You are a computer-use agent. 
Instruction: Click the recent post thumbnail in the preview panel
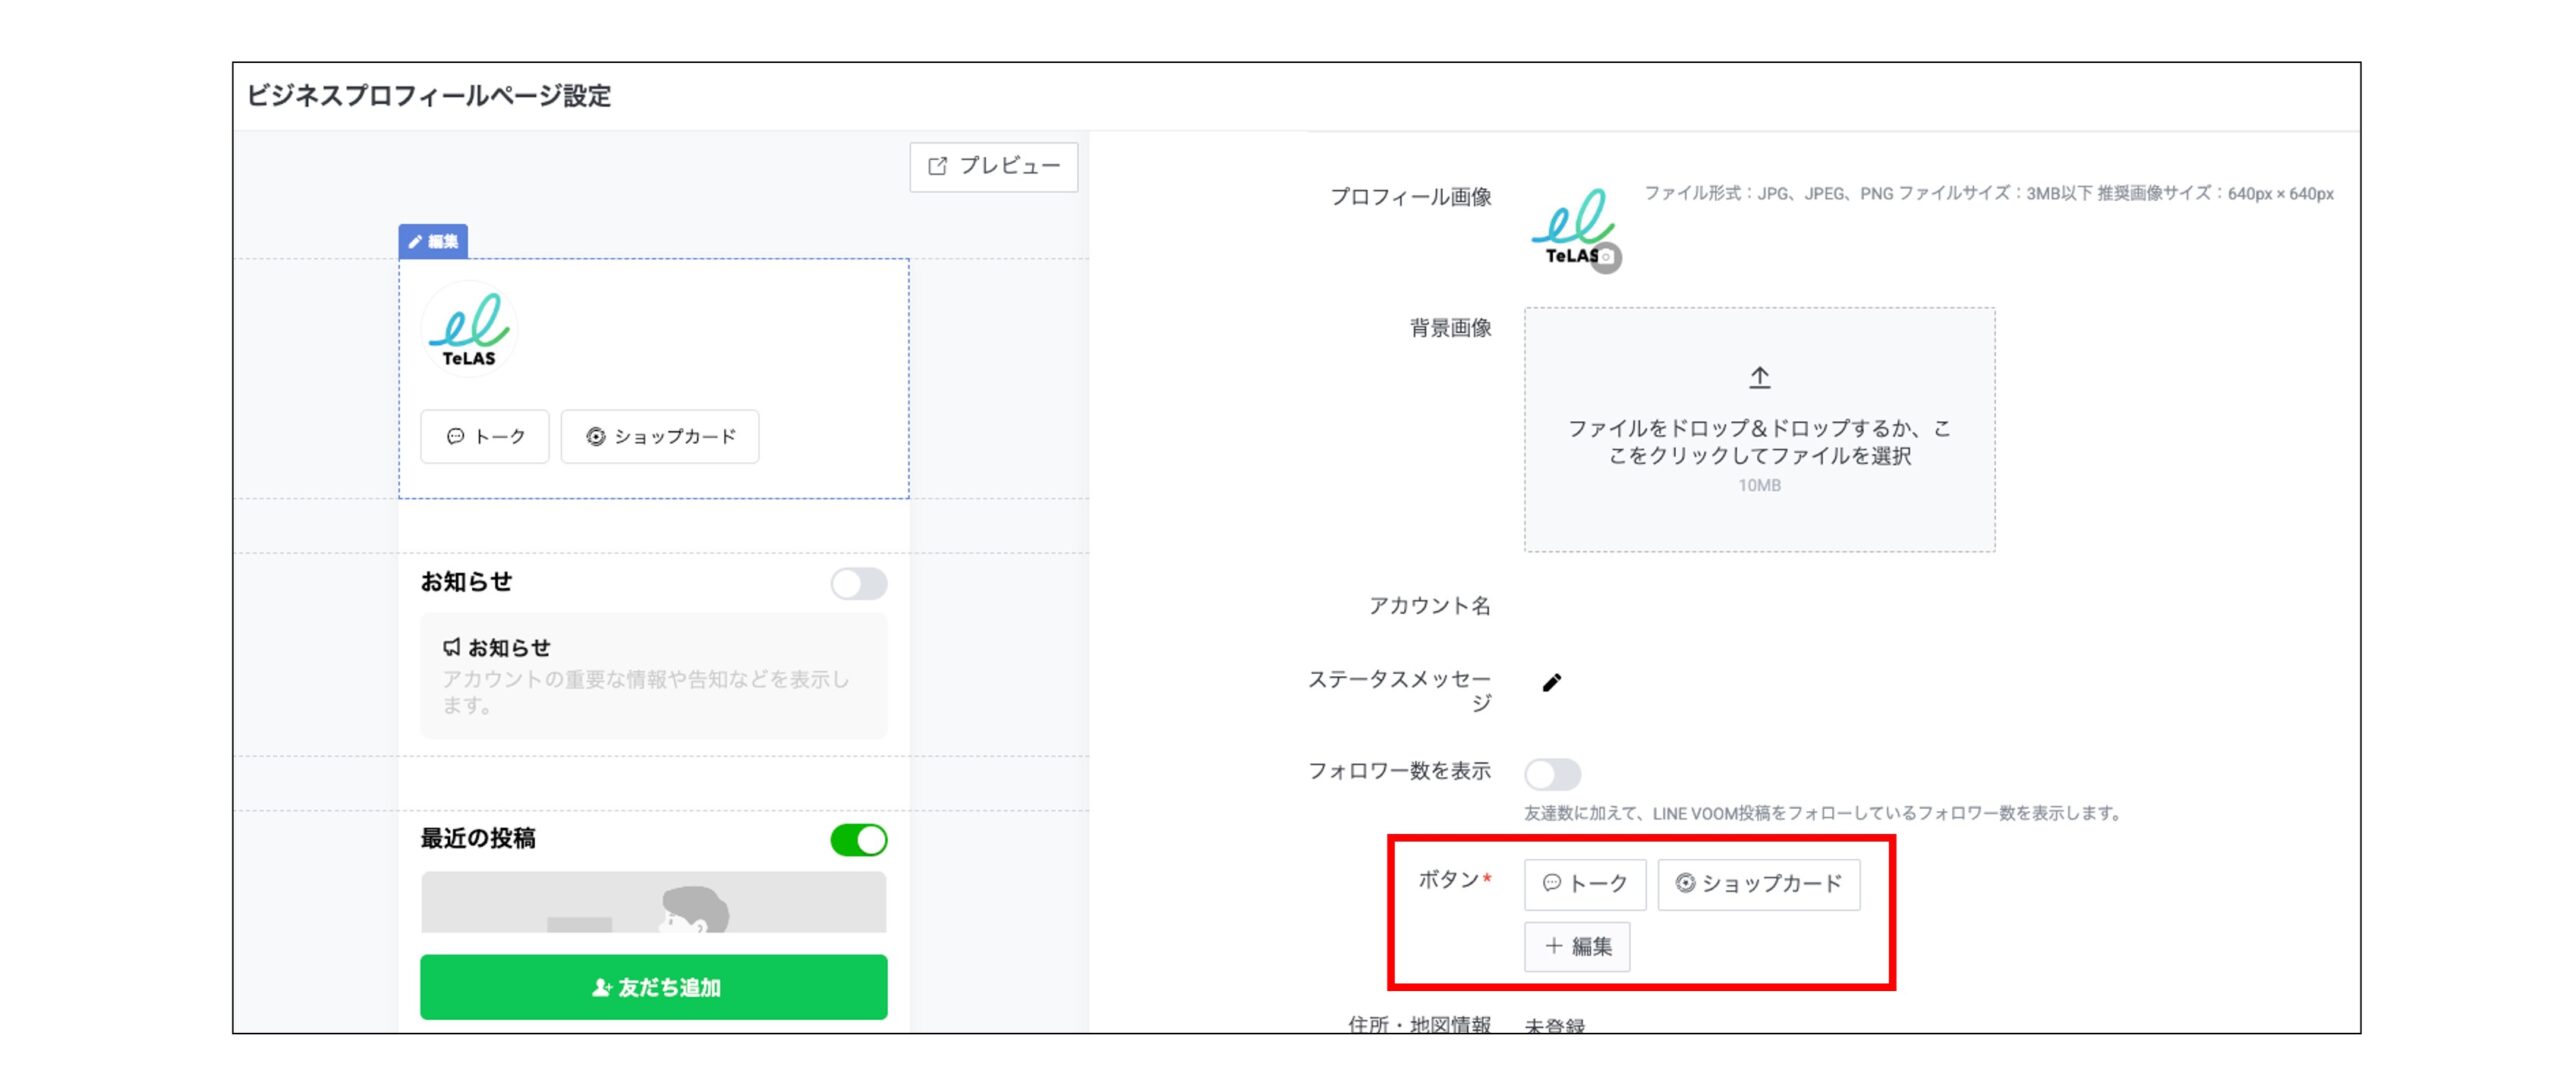pyautogui.click(x=653, y=903)
